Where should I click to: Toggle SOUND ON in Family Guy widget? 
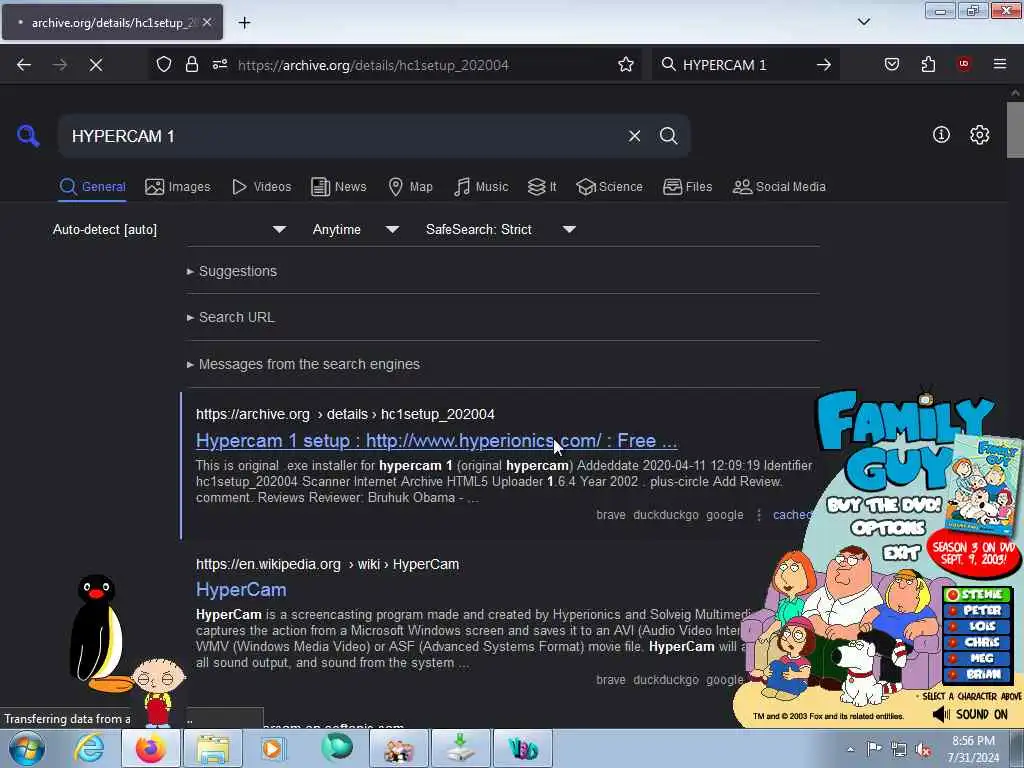click(970, 714)
